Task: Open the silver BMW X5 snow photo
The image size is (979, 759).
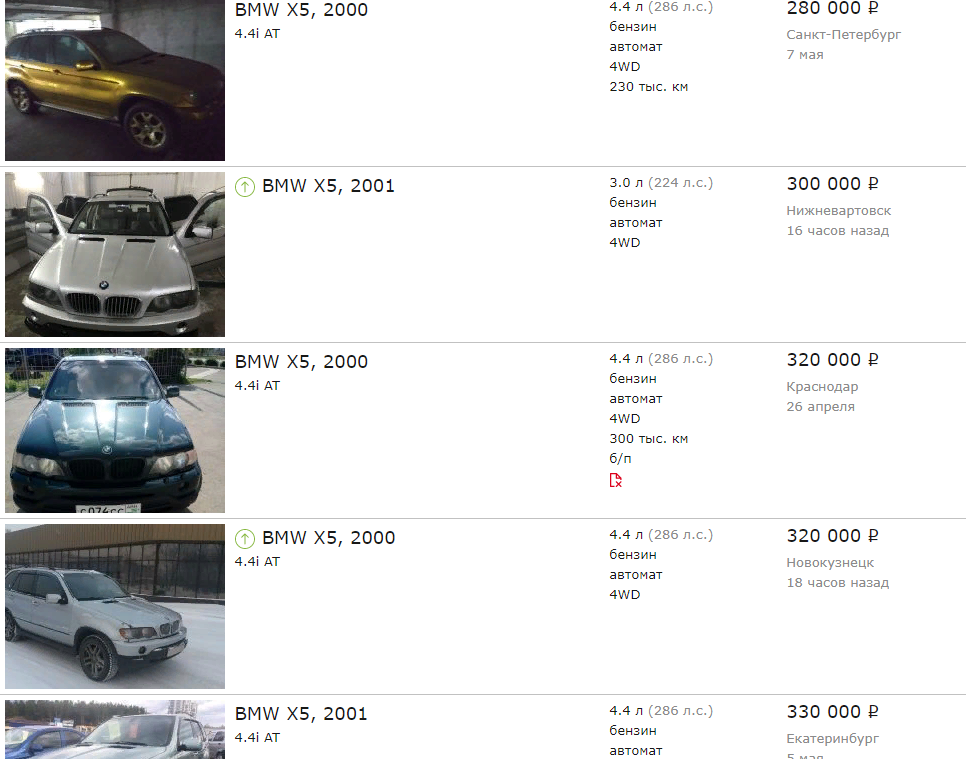Action: [x=115, y=607]
